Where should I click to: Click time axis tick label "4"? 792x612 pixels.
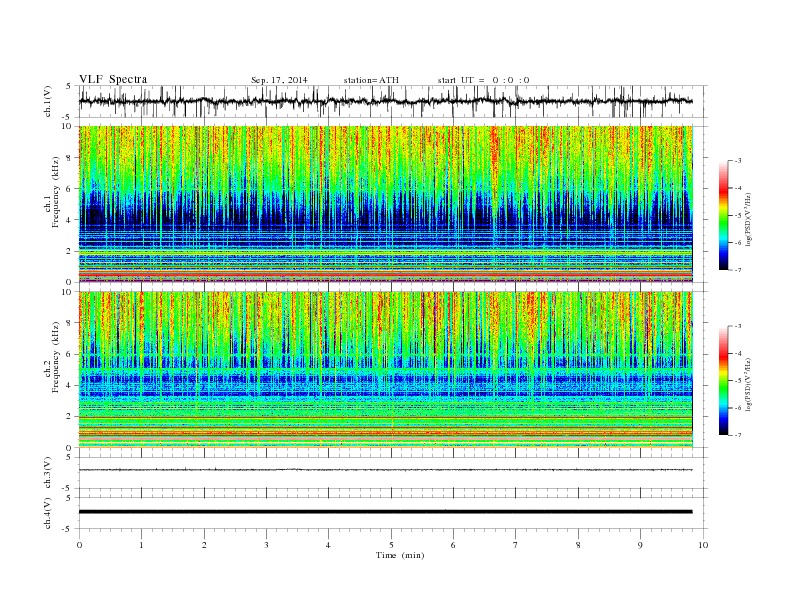point(329,545)
